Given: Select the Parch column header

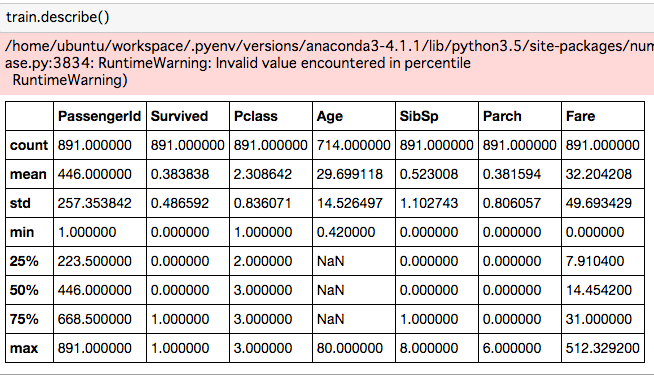Looking at the screenshot, I should (x=502, y=116).
